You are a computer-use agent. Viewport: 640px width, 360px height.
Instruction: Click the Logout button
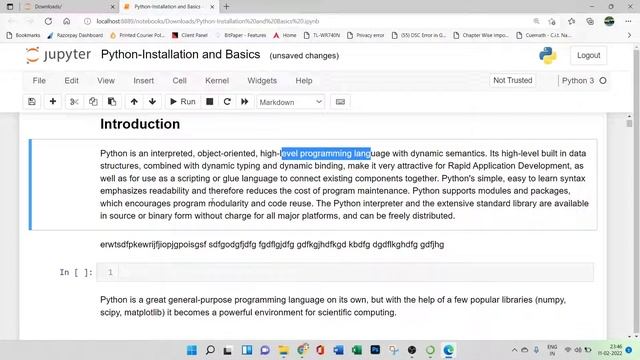tap(588, 56)
